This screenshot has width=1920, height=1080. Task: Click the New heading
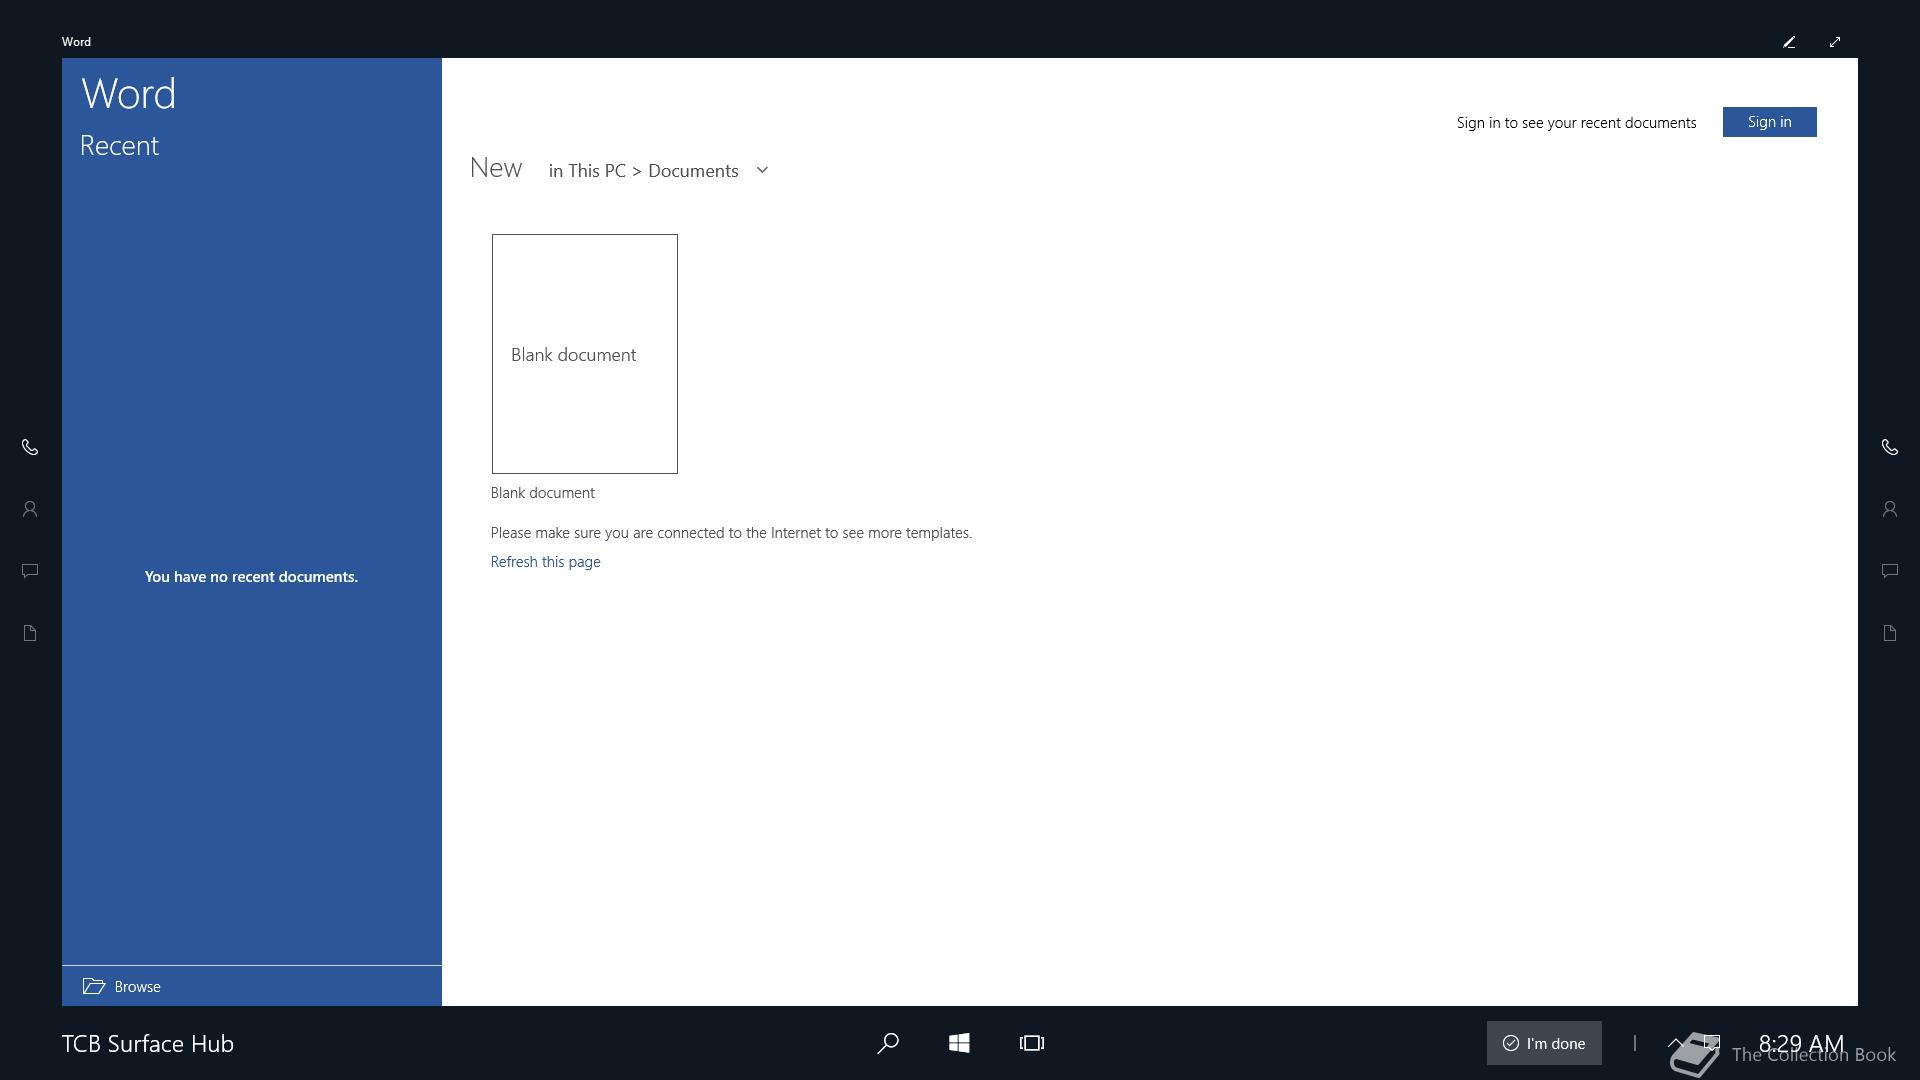(x=496, y=168)
